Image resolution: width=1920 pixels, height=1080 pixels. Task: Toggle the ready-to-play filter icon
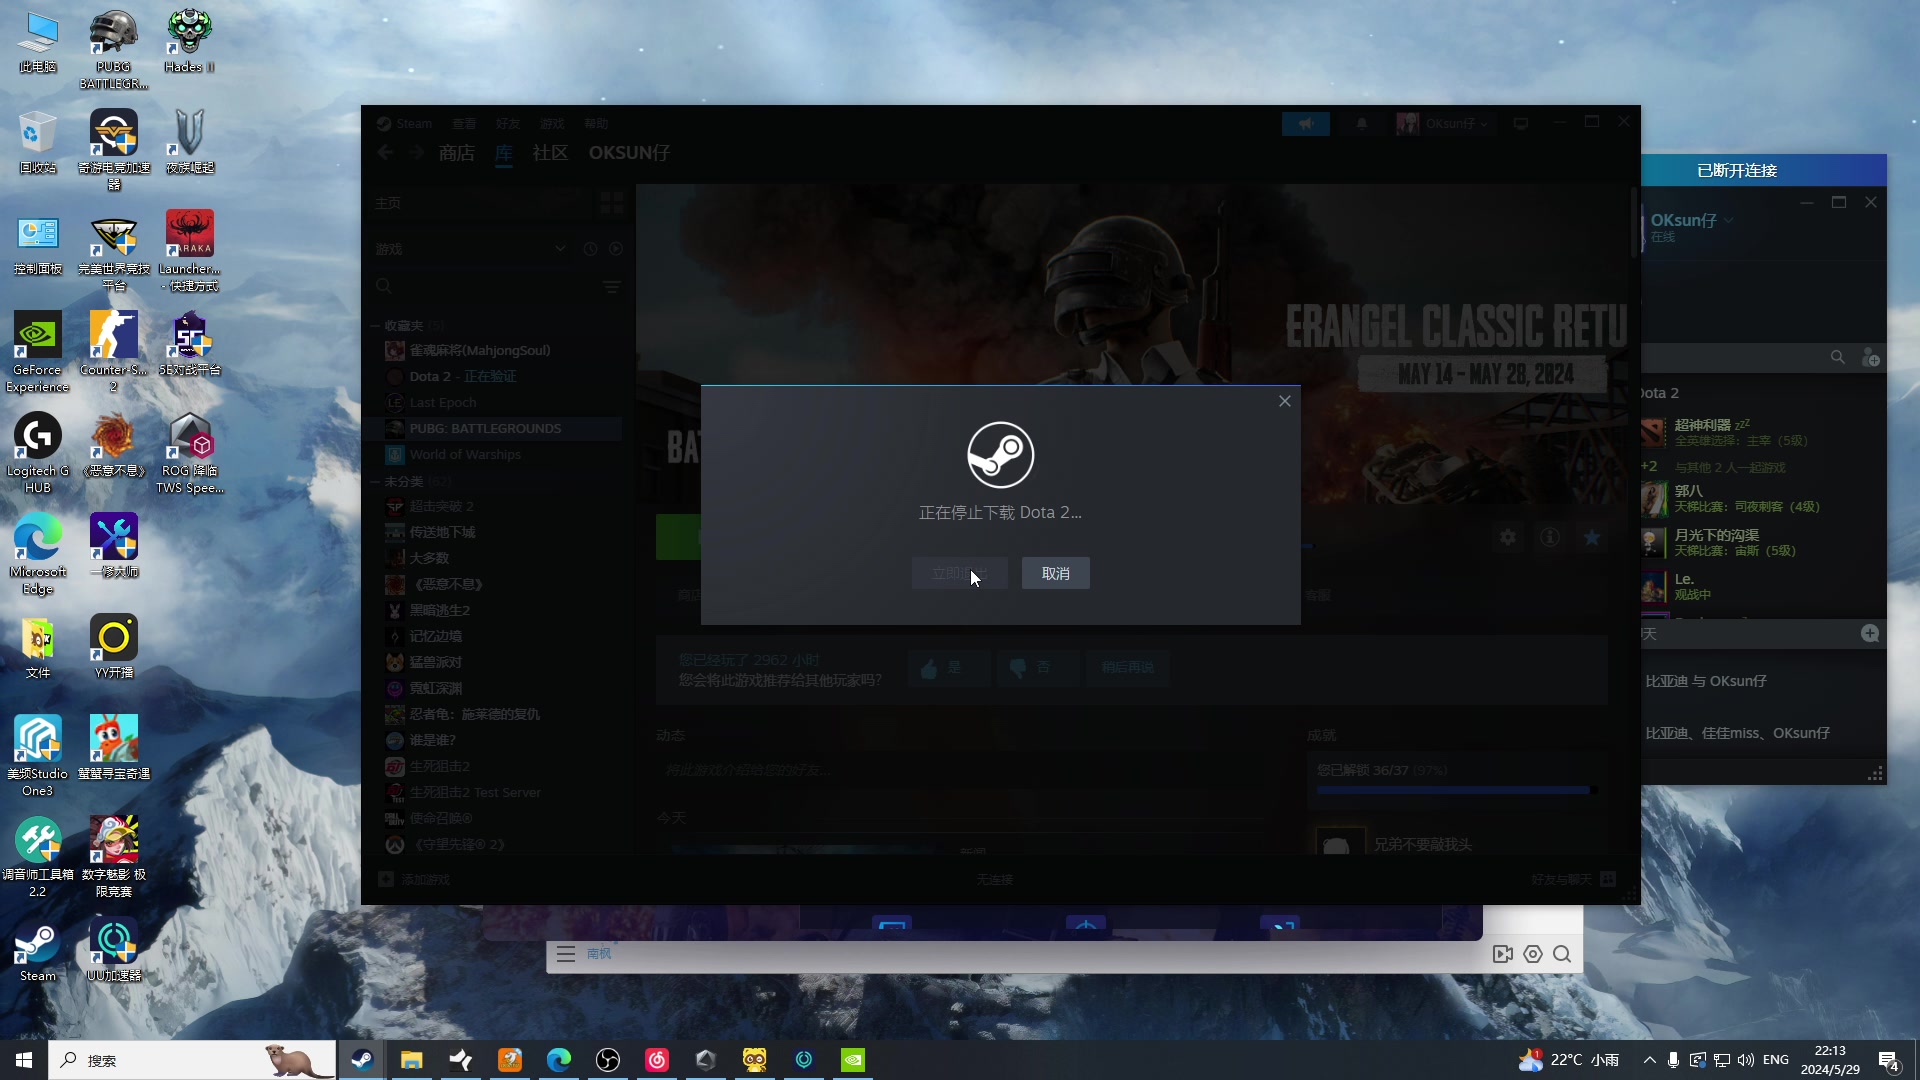point(616,249)
